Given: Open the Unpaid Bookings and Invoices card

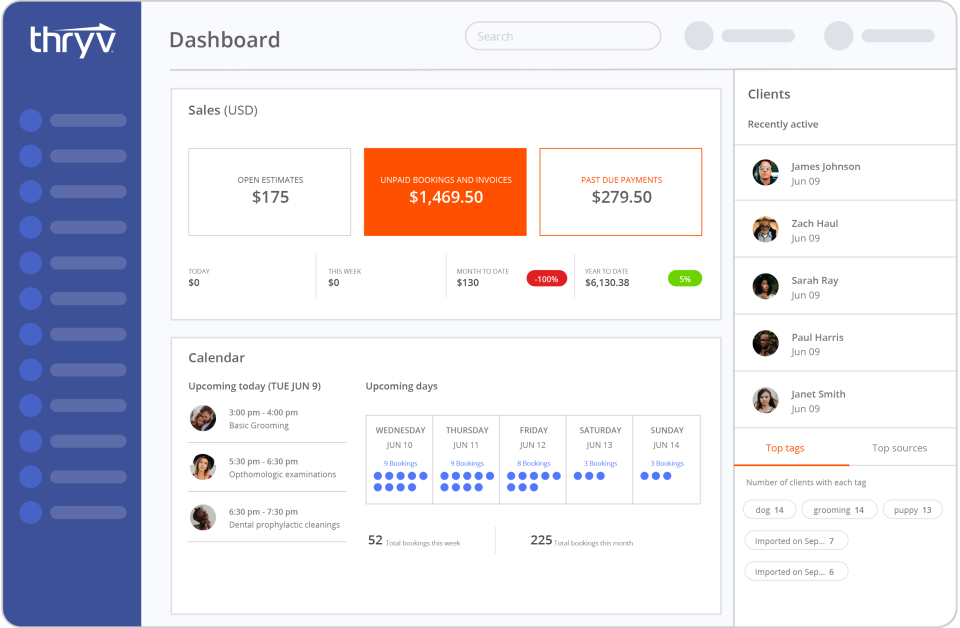Looking at the screenshot, I should click(x=444, y=192).
